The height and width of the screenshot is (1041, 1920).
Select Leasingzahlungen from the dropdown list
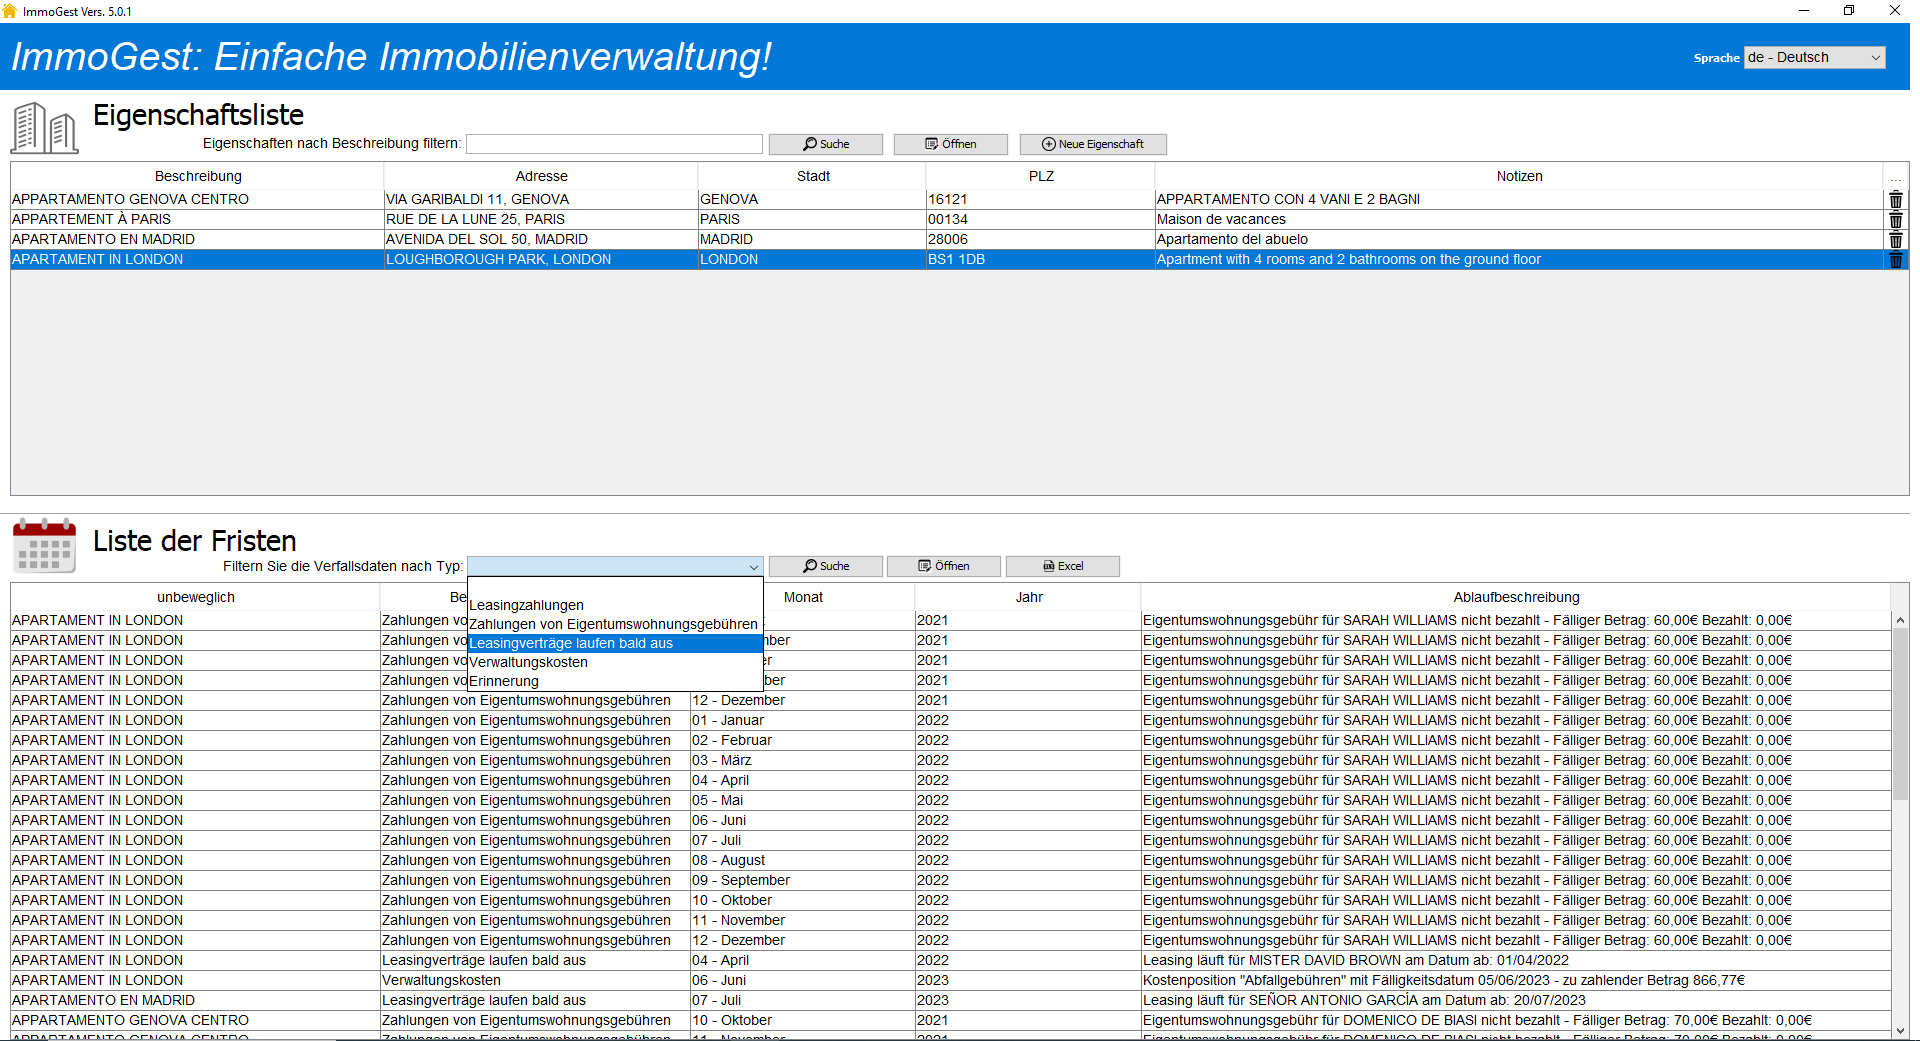click(615, 605)
